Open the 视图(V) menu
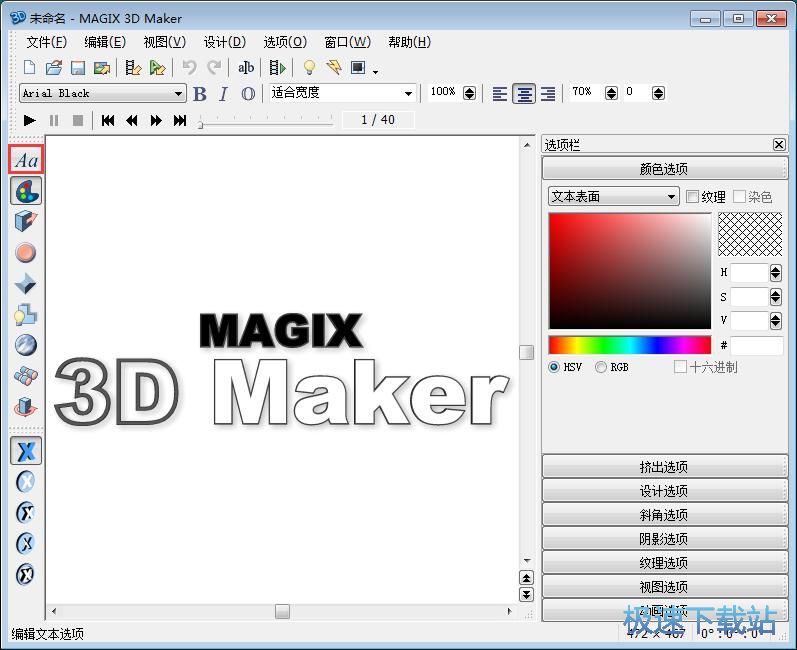The image size is (797, 650). click(164, 42)
